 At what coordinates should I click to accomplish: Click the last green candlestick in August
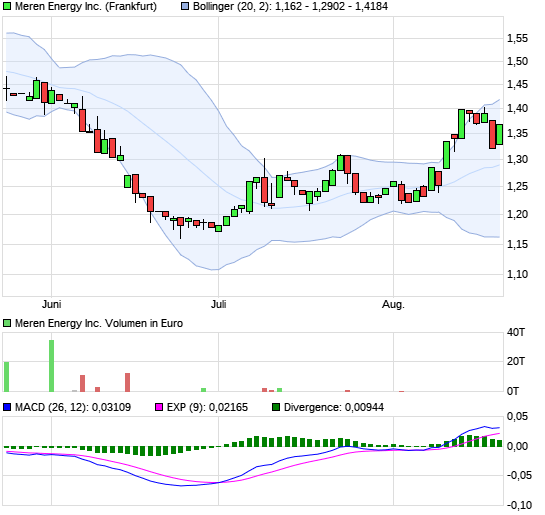[499, 134]
